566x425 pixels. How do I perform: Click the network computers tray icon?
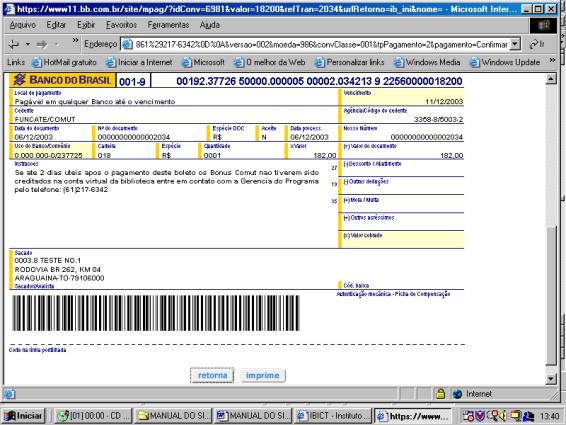(x=528, y=416)
